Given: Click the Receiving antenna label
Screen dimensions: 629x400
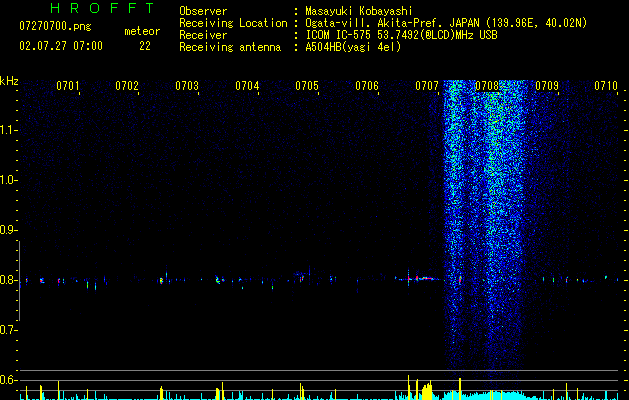Looking at the screenshot, I should tap(230, 47).
